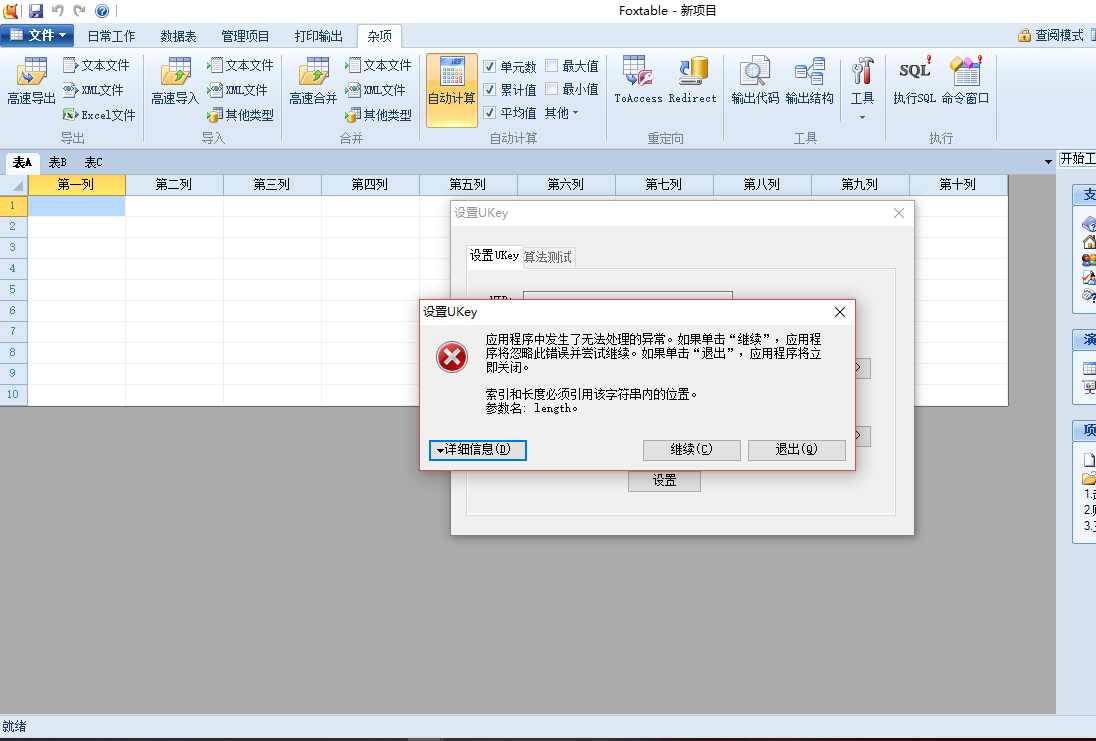1096x741 pixels.
Task: Select the 杂项 ribbon tab
Action: (x=380, y=36)
